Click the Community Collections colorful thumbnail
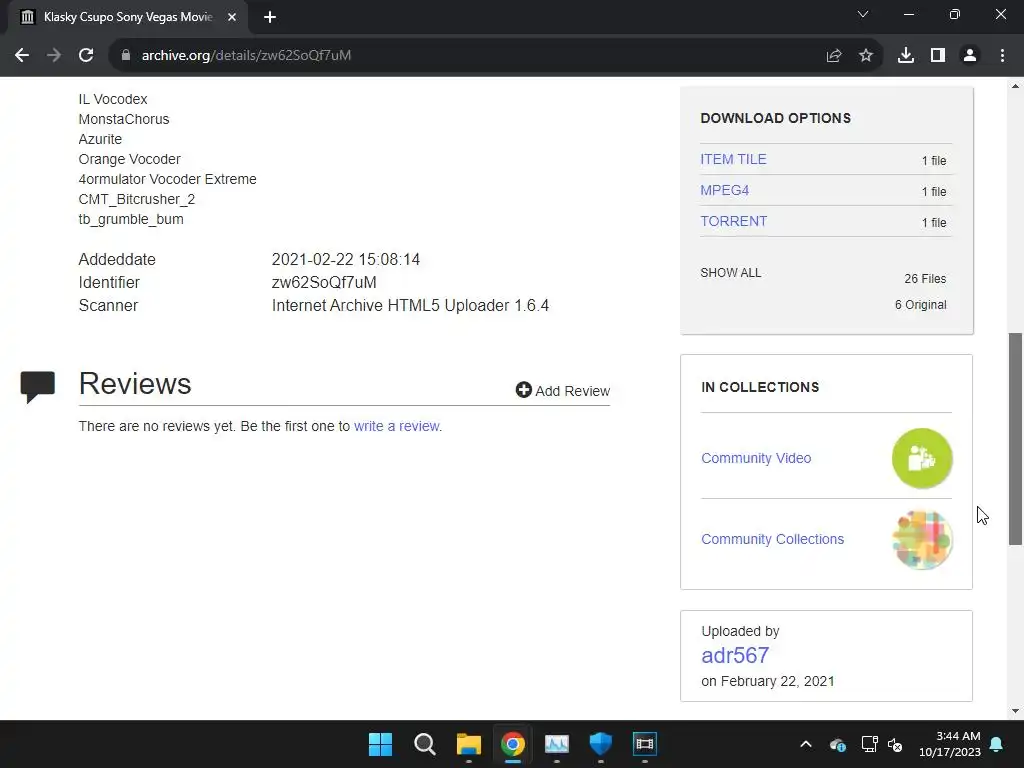This screenshot has width=1024, height=768. (922, 539)
